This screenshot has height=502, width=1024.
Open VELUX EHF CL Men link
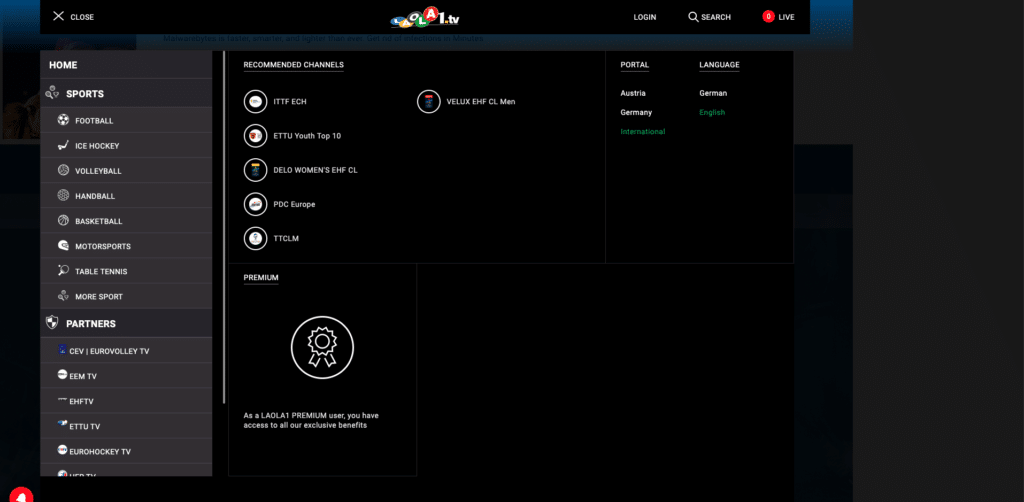coord(481,102)
